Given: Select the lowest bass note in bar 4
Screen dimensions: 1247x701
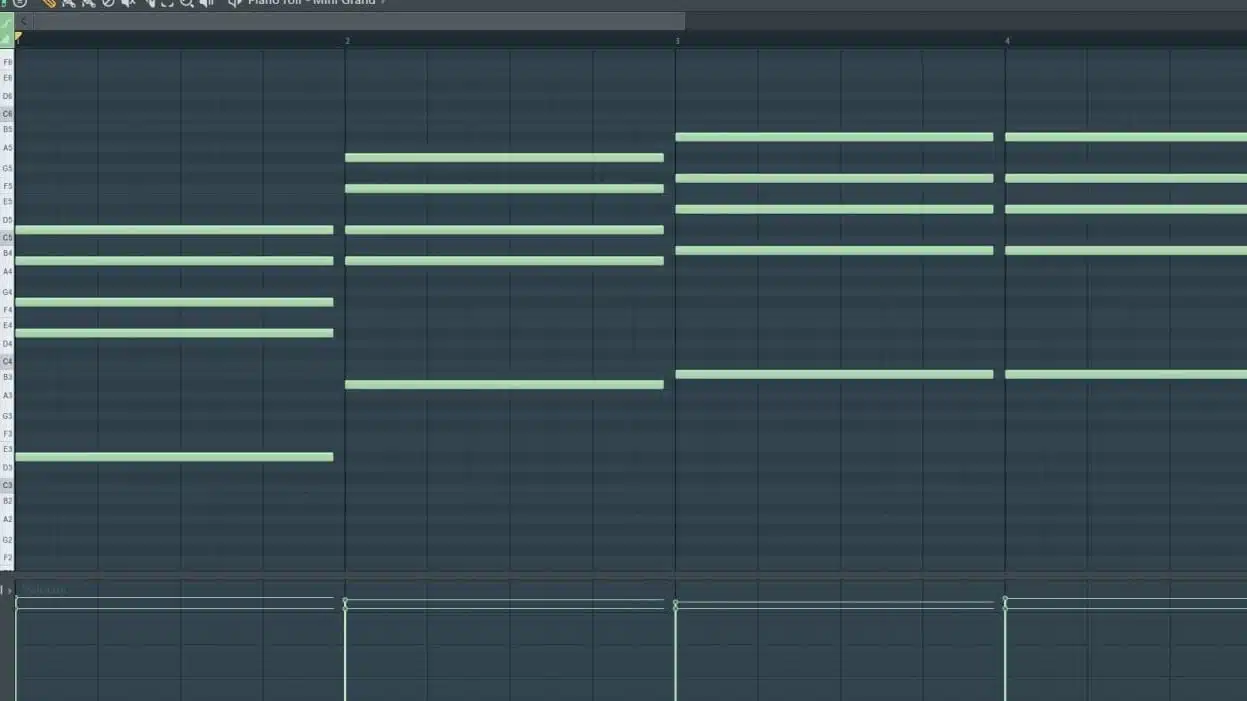Looking at the screenshot, I should (1126, 374).
